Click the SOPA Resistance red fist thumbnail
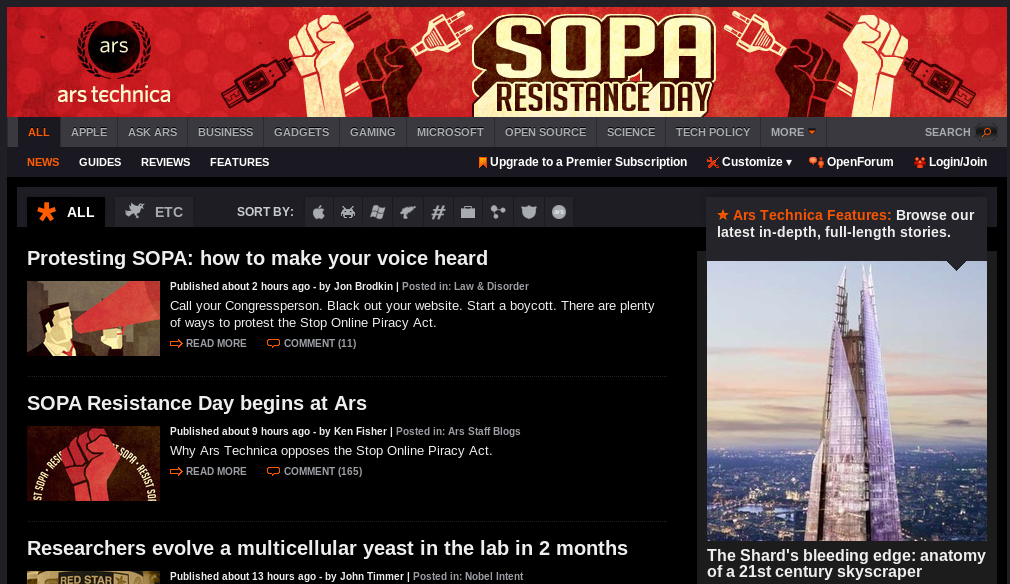1010x584 pixels. click(93, 463)
